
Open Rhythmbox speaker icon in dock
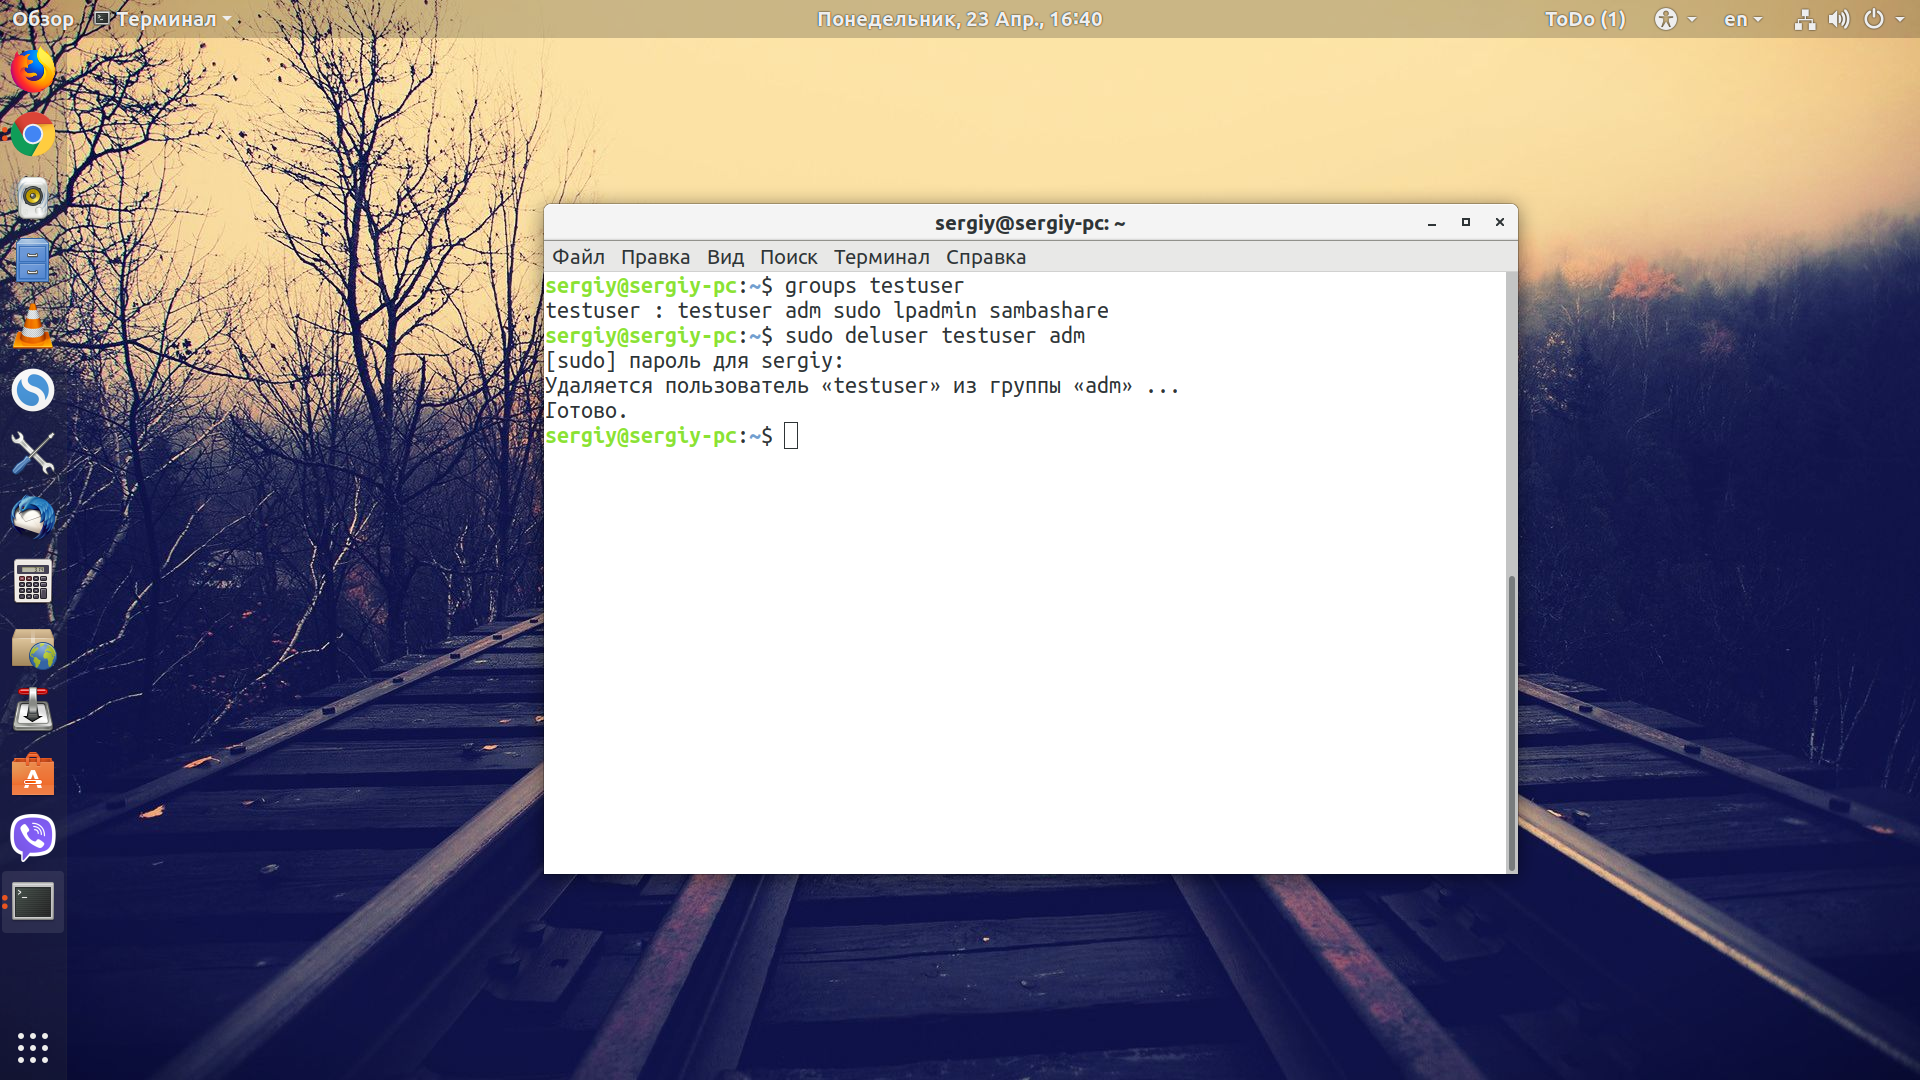(x=33, y=198)
